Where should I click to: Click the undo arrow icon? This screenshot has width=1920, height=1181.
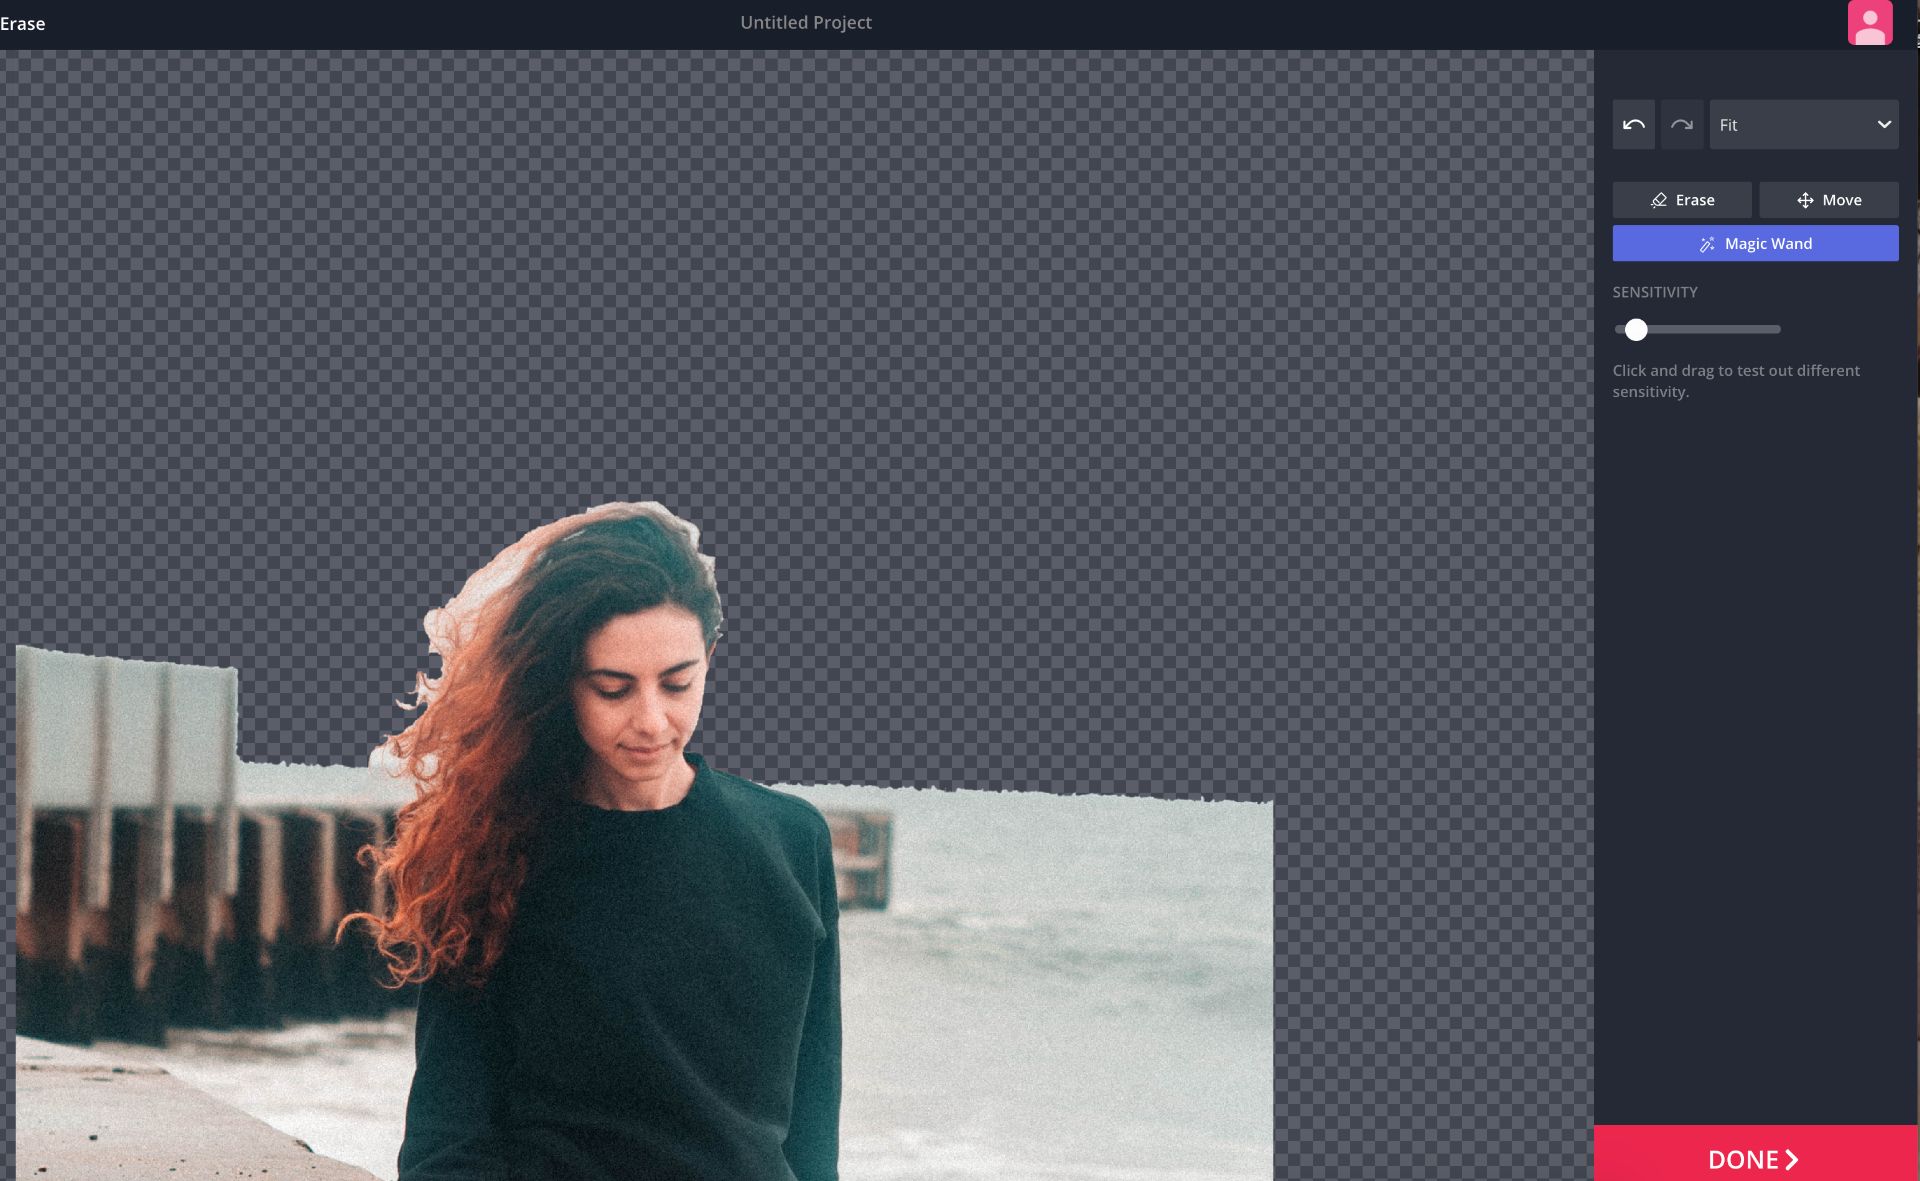pos(1633,124)
